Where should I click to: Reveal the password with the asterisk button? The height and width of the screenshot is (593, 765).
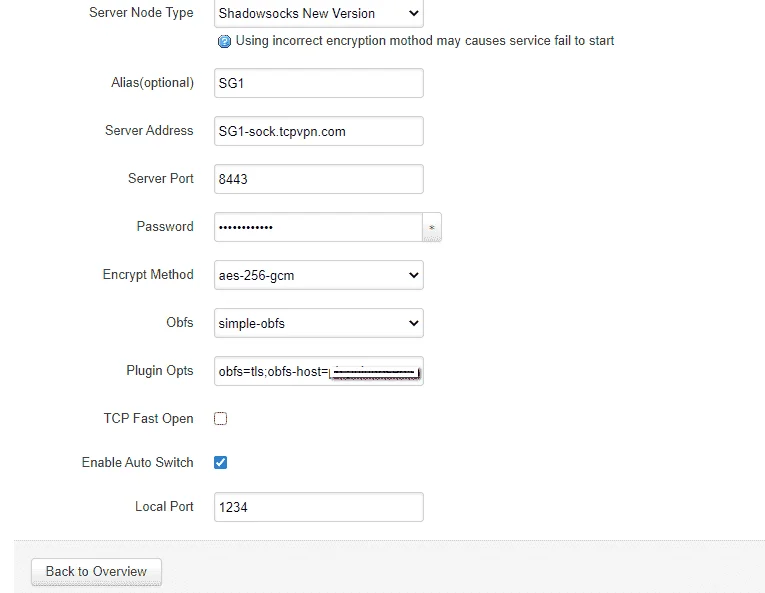(432, 227)
